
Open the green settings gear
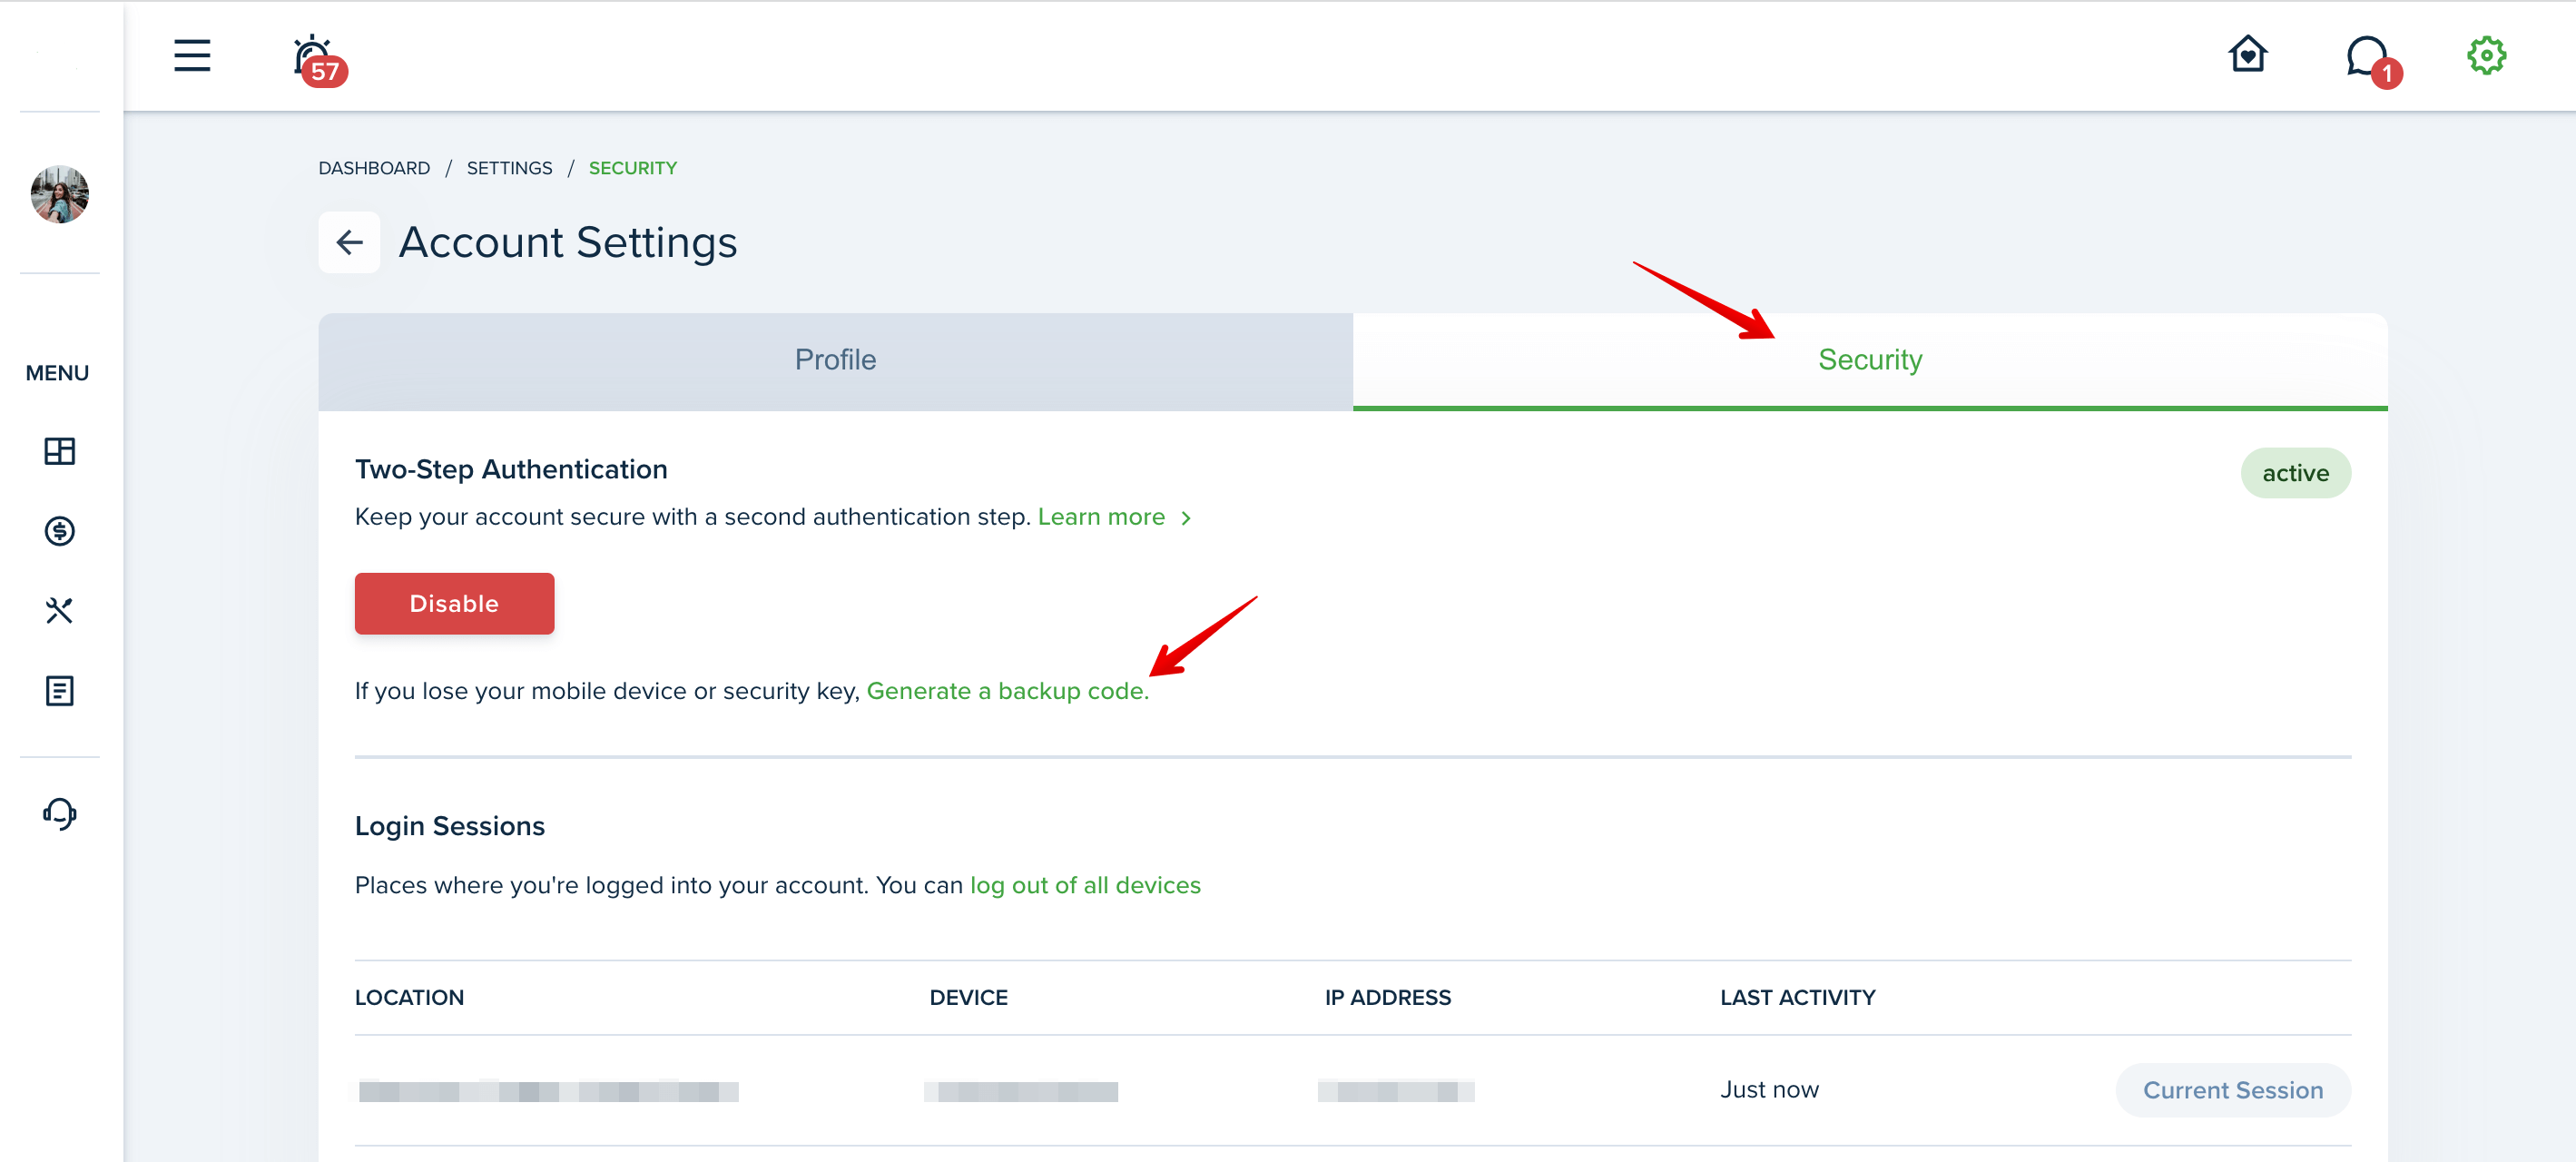pyautogui.click(x=2486, y=56)
